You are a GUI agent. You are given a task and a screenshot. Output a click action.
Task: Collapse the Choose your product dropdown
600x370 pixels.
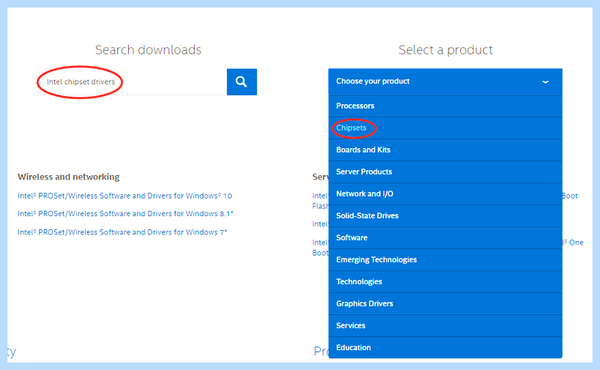point(445,81)
